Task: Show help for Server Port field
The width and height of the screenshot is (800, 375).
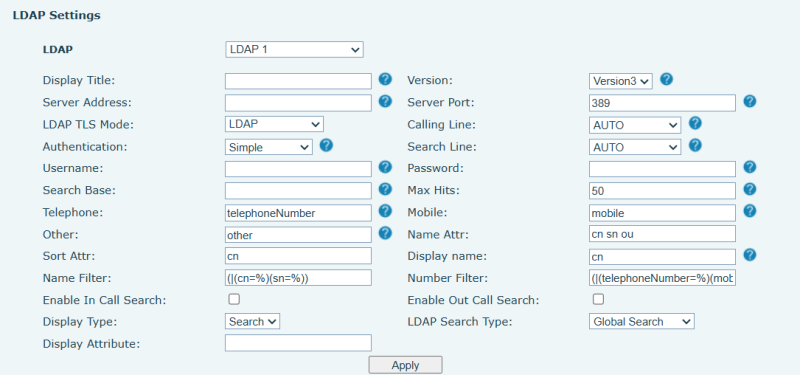Action: 749,101
